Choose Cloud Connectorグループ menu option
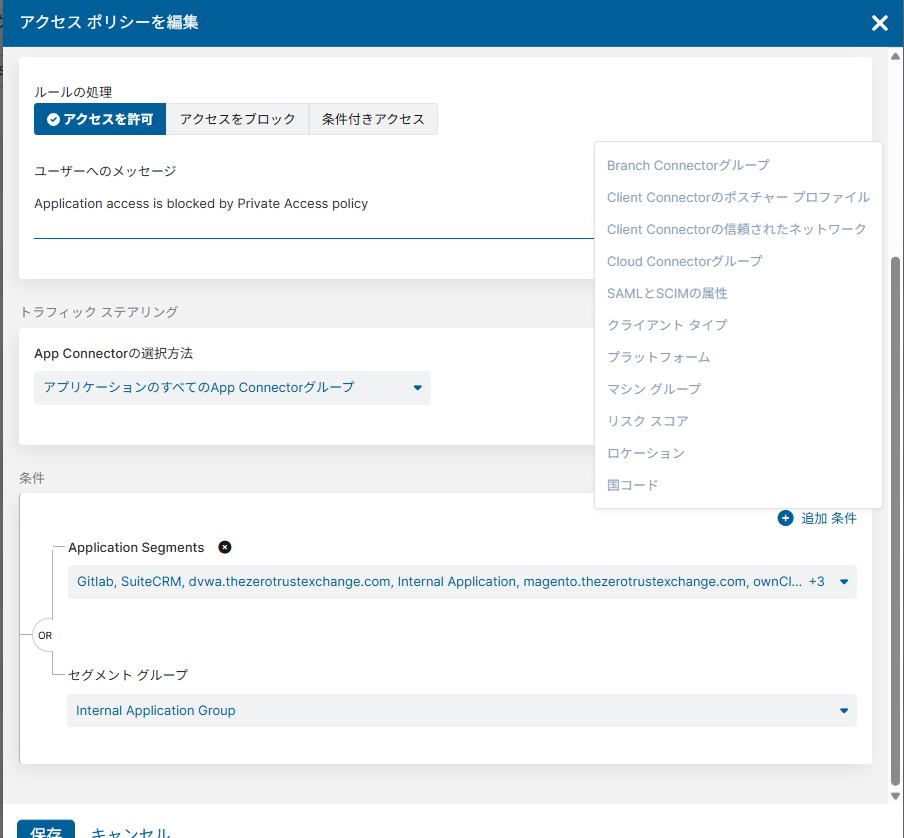This screenshot has height=838, width=904. pyautogui.click(x=684, y=261)
